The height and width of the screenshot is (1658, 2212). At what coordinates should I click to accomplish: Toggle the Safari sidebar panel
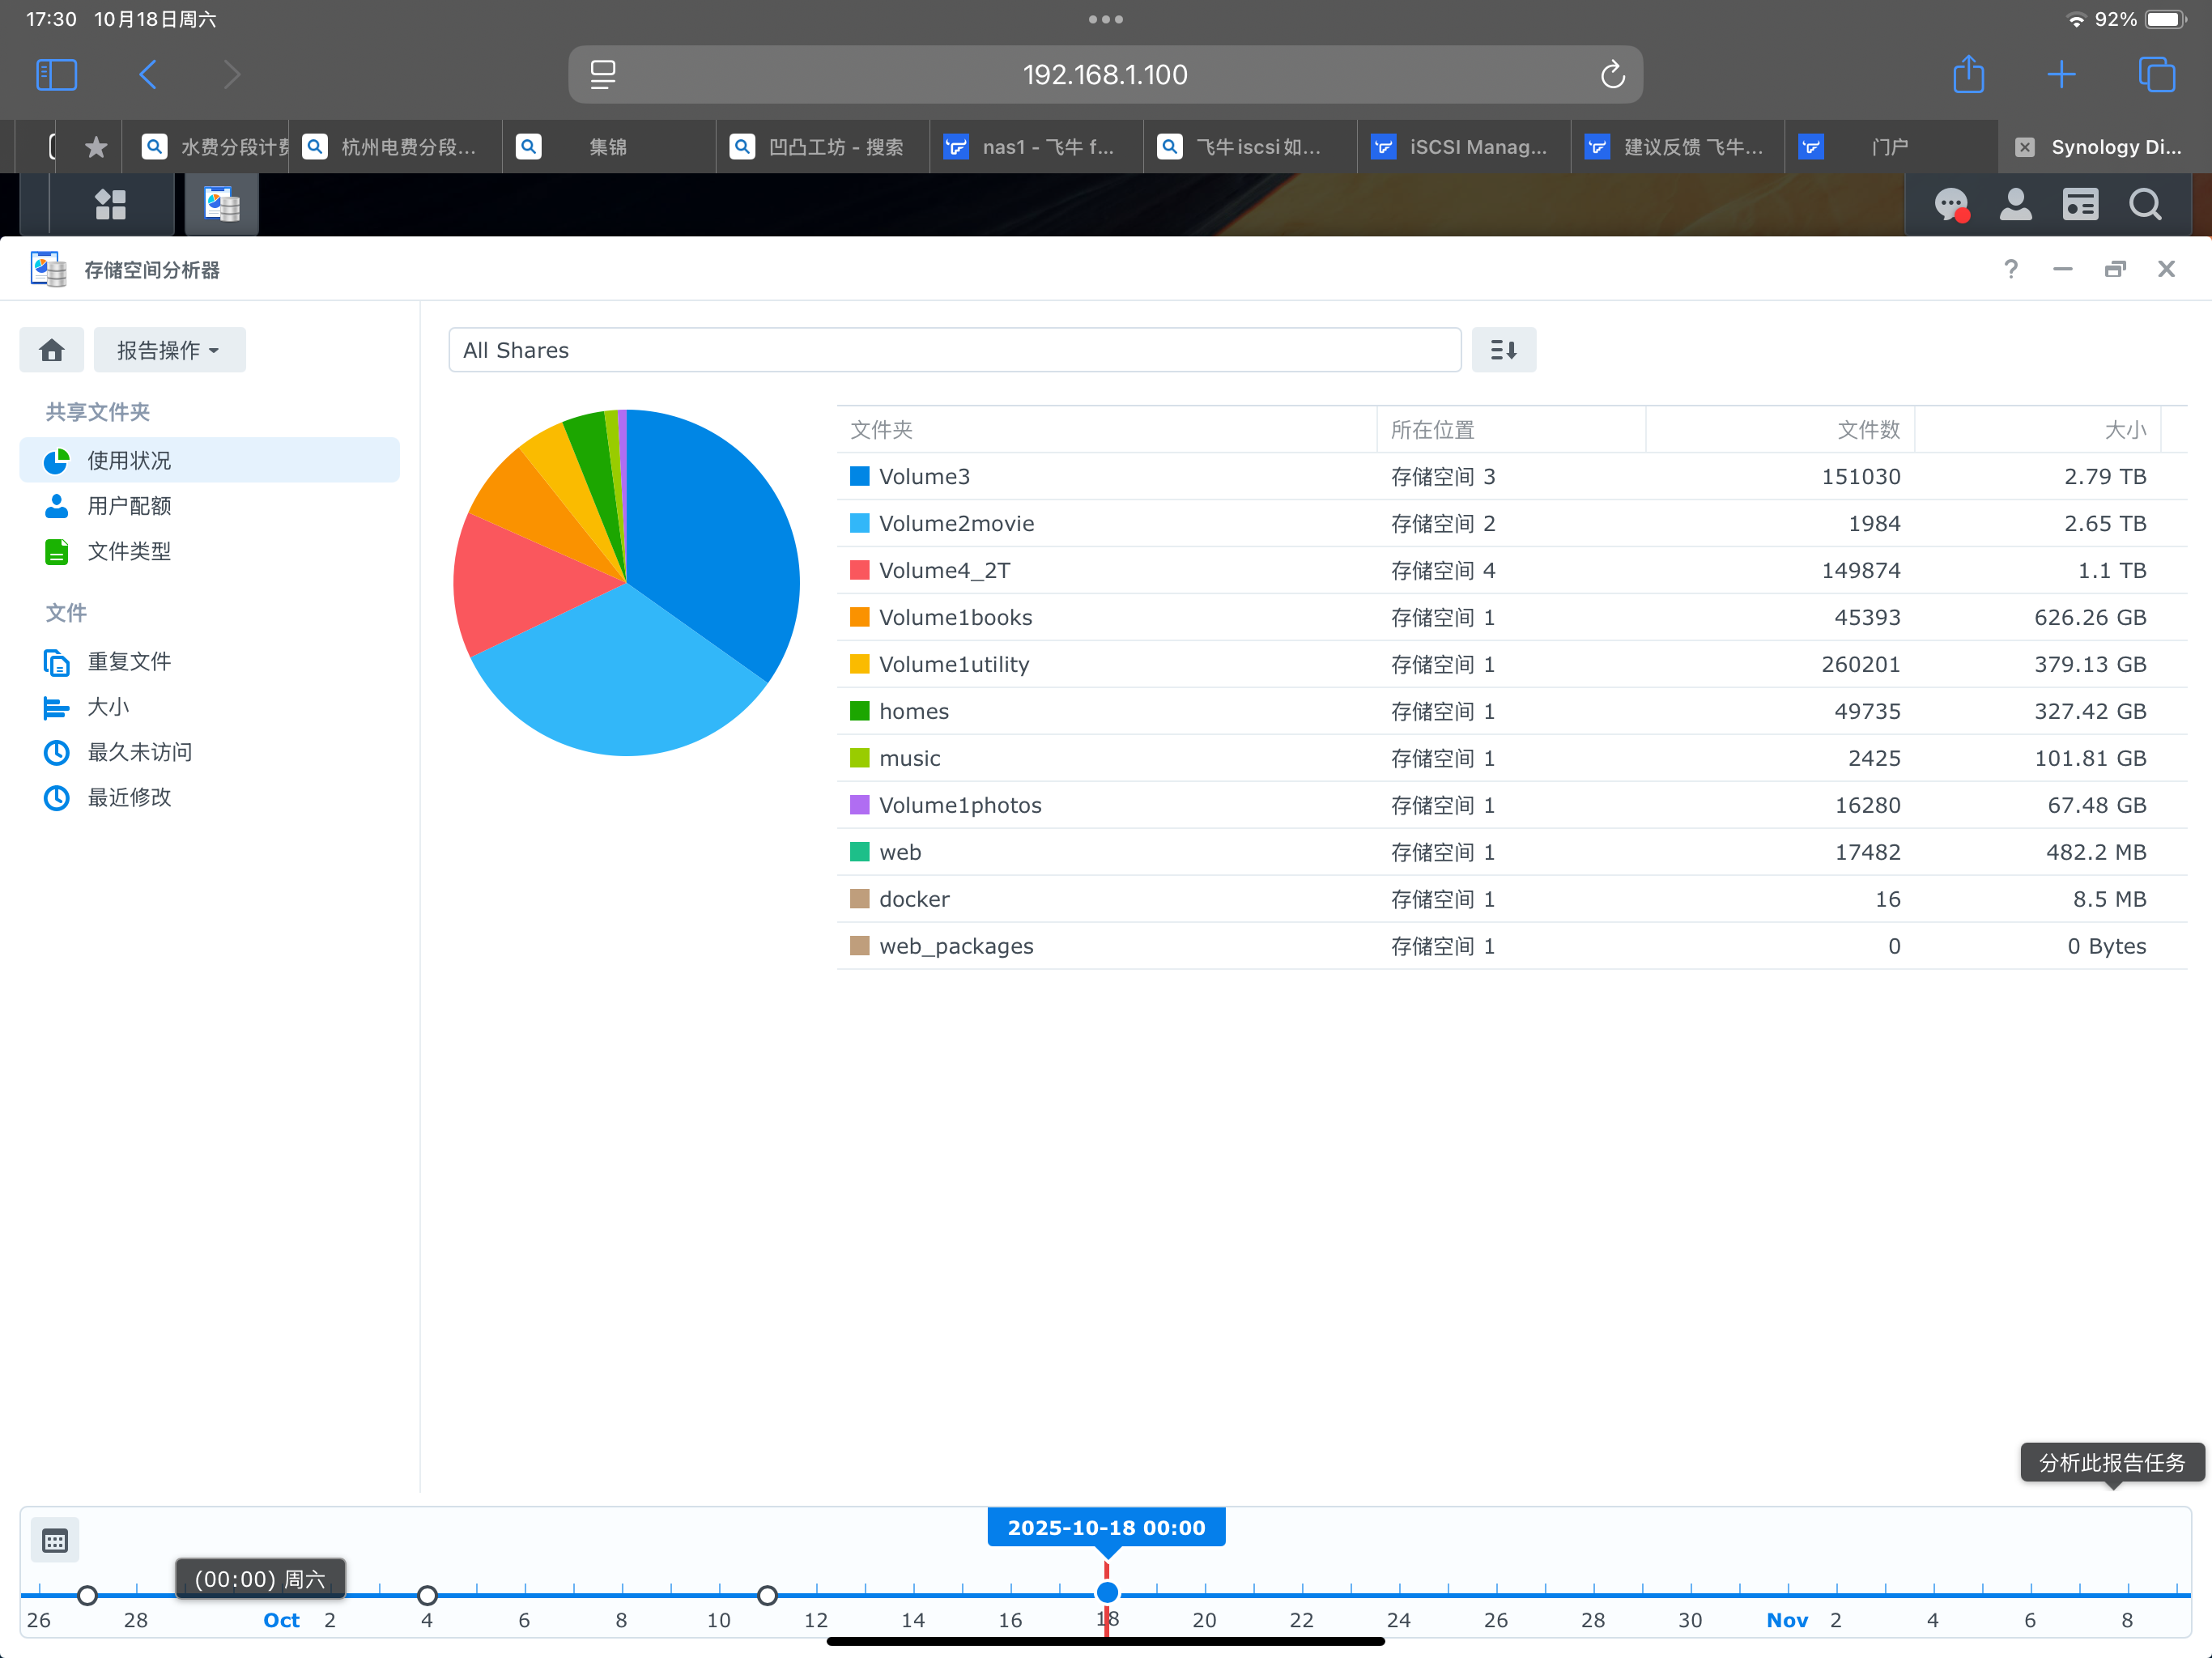56,75
